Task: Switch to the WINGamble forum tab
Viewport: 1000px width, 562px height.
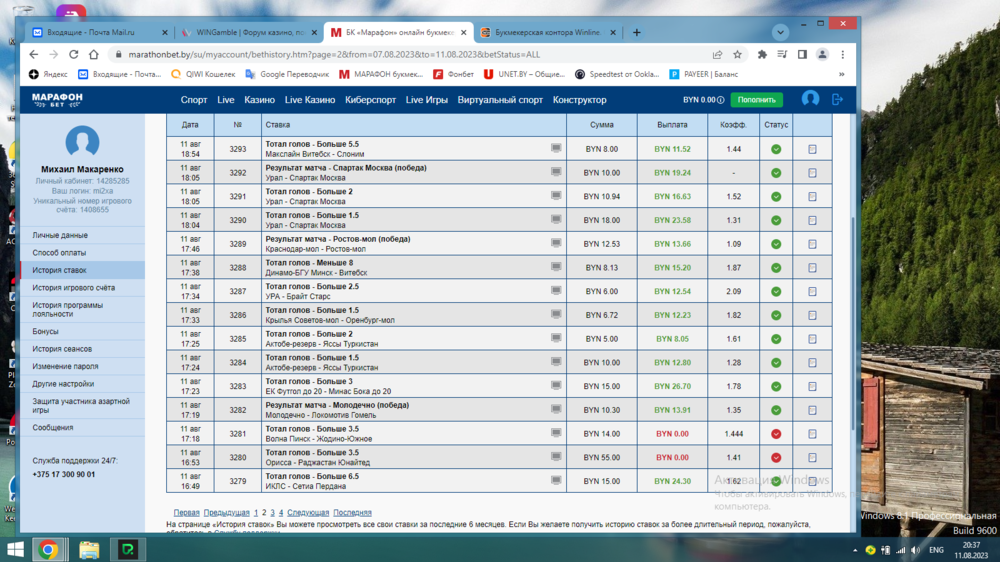Action: [x=248, y=33]
